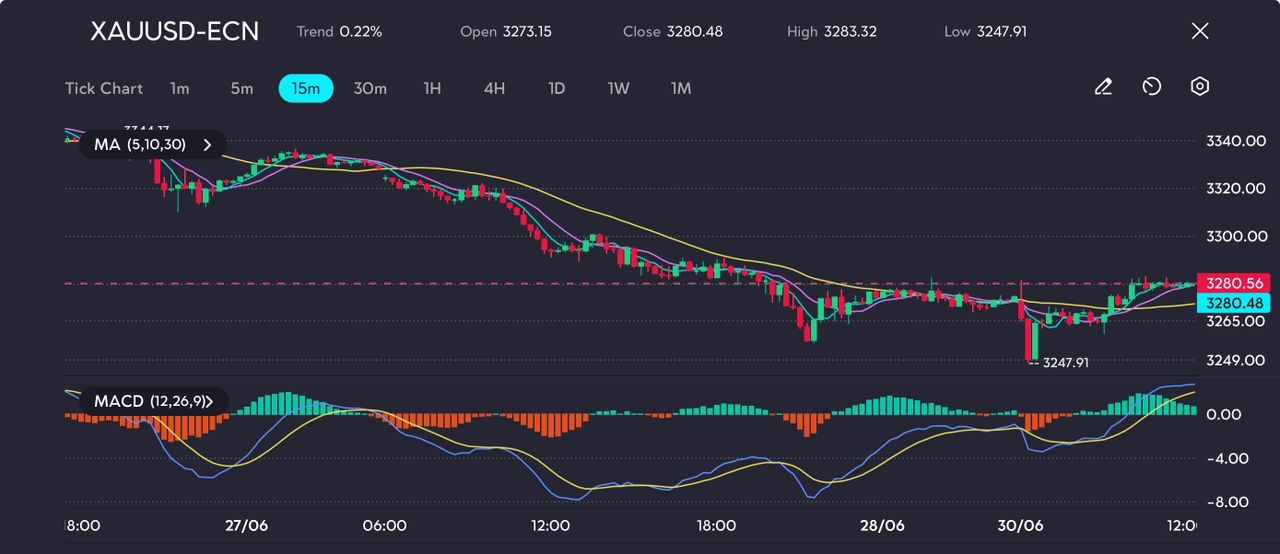The width and height of the screenshot is (1280, 554).
Task: Select the 1m timeframe
Action: click(179, 88)
